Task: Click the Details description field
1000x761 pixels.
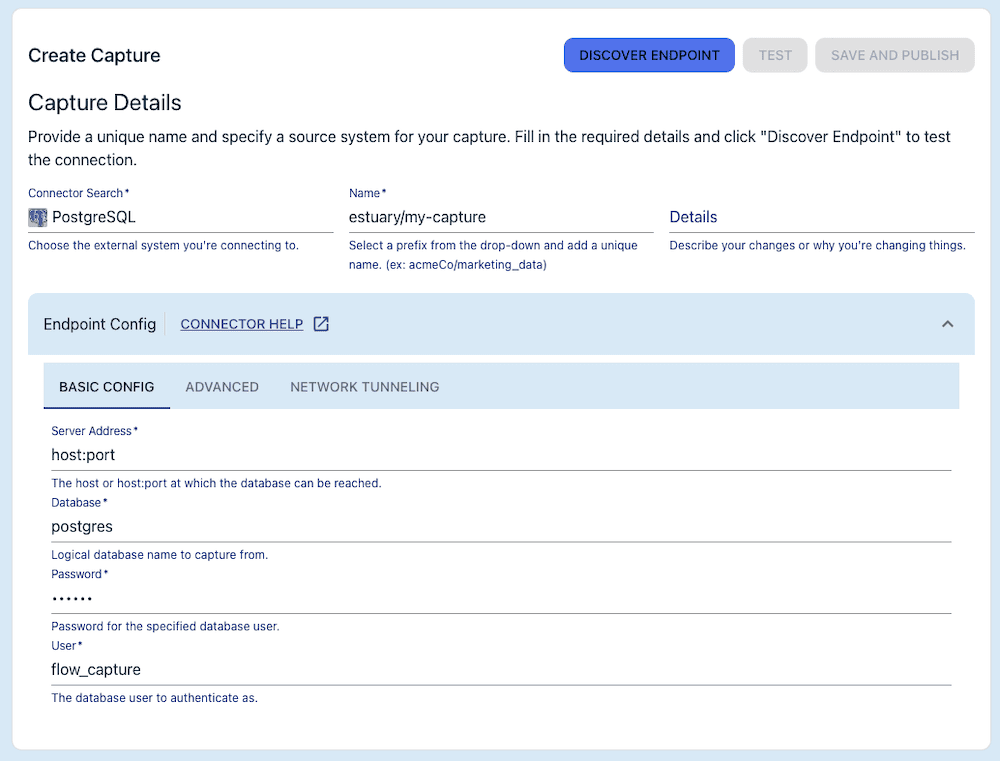Action: 820,217
